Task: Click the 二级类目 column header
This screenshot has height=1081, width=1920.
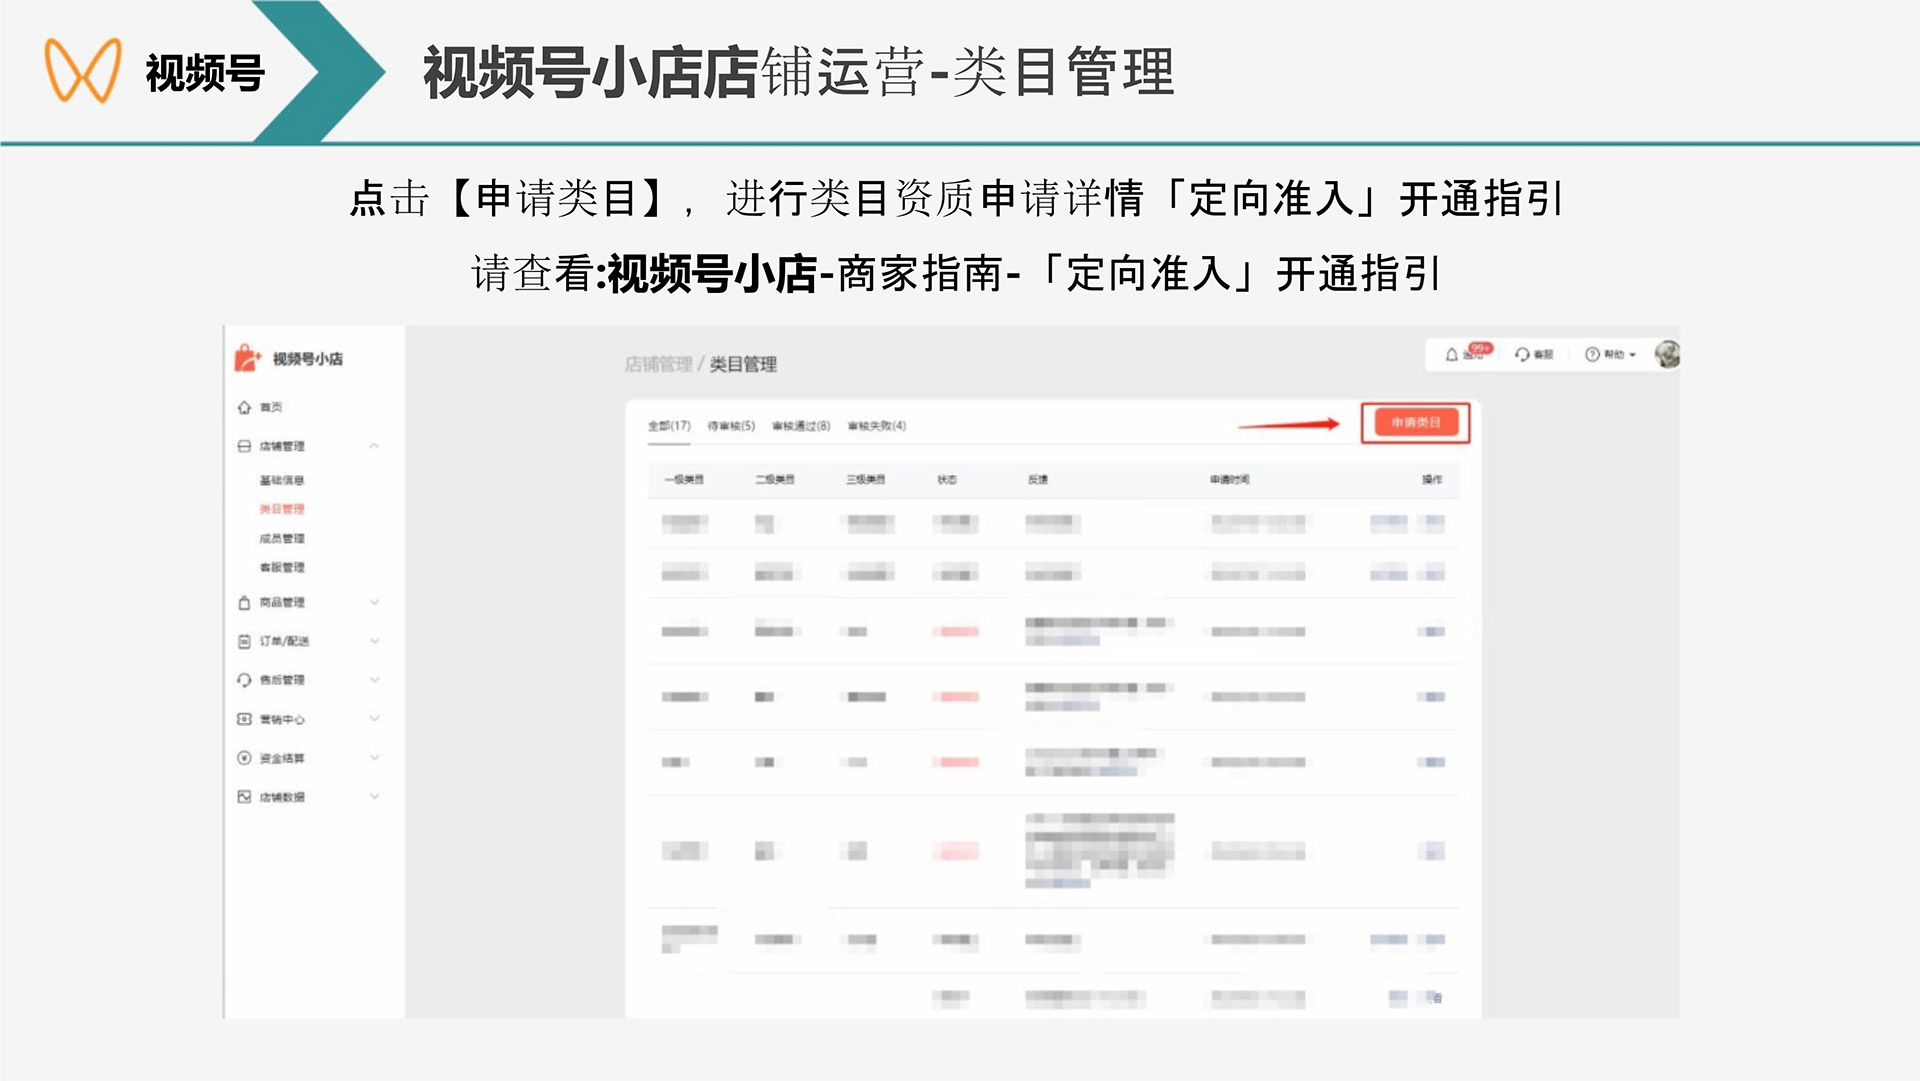Action: (x=775, y=480)
